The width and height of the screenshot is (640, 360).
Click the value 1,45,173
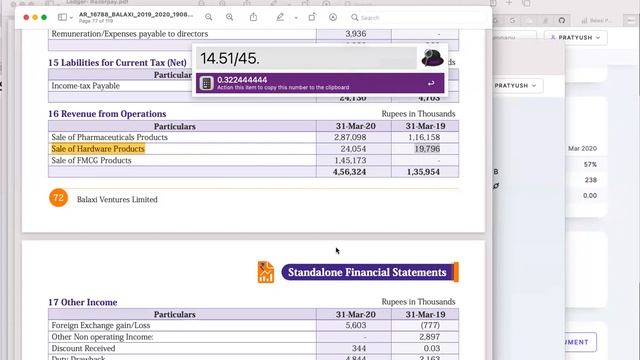click(x=350, y=160)
